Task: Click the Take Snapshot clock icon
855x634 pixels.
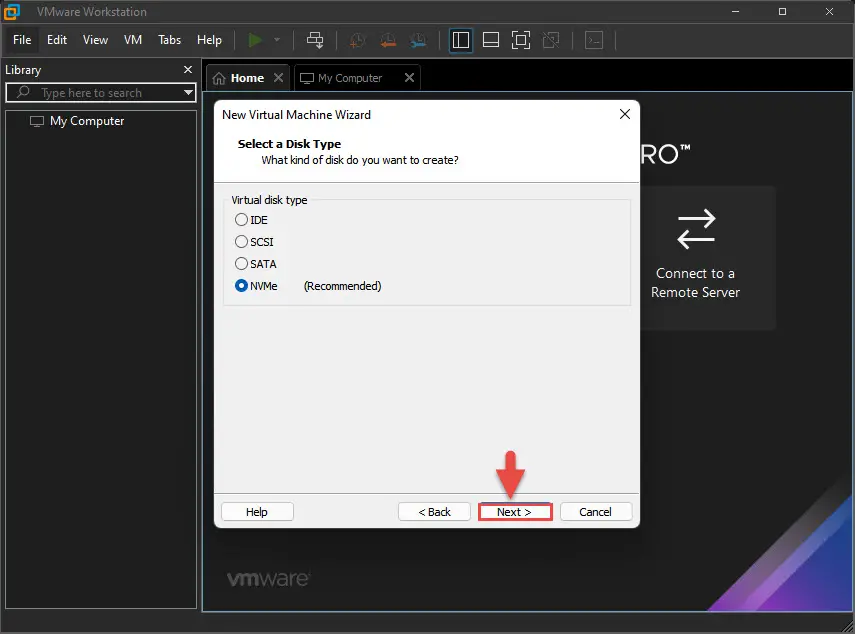Action: coord(357,40)
